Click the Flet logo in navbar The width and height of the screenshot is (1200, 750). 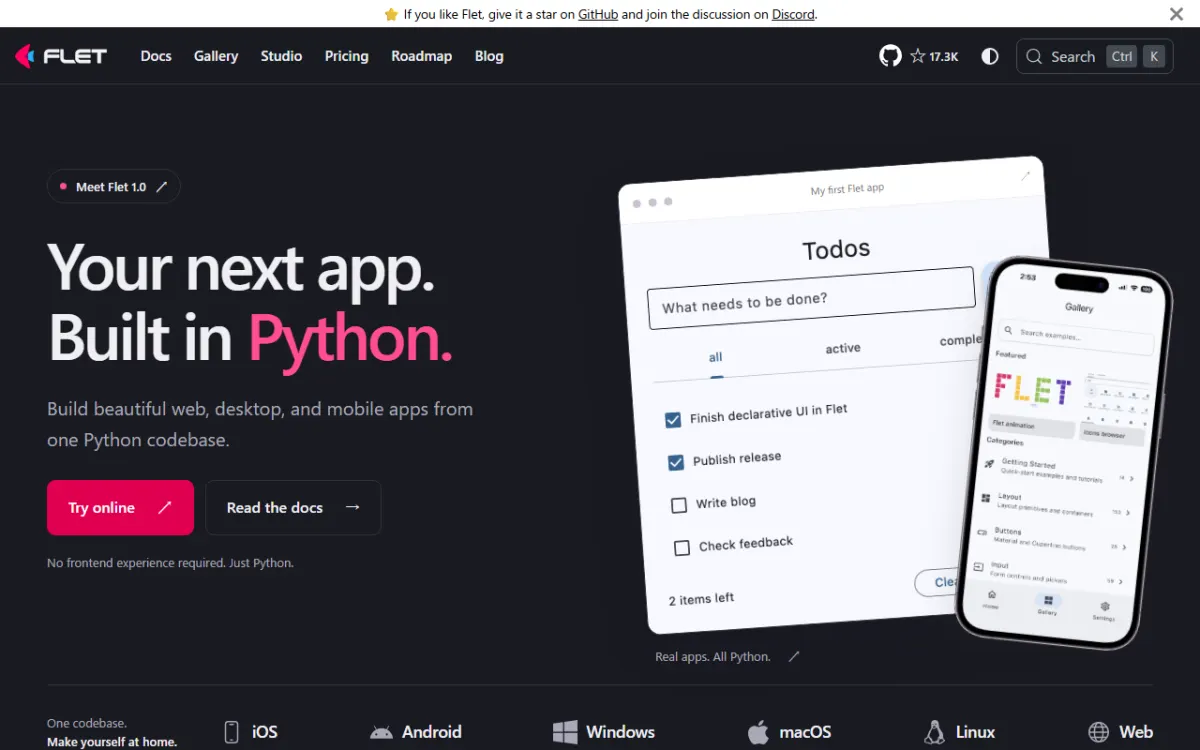(60, 56)
